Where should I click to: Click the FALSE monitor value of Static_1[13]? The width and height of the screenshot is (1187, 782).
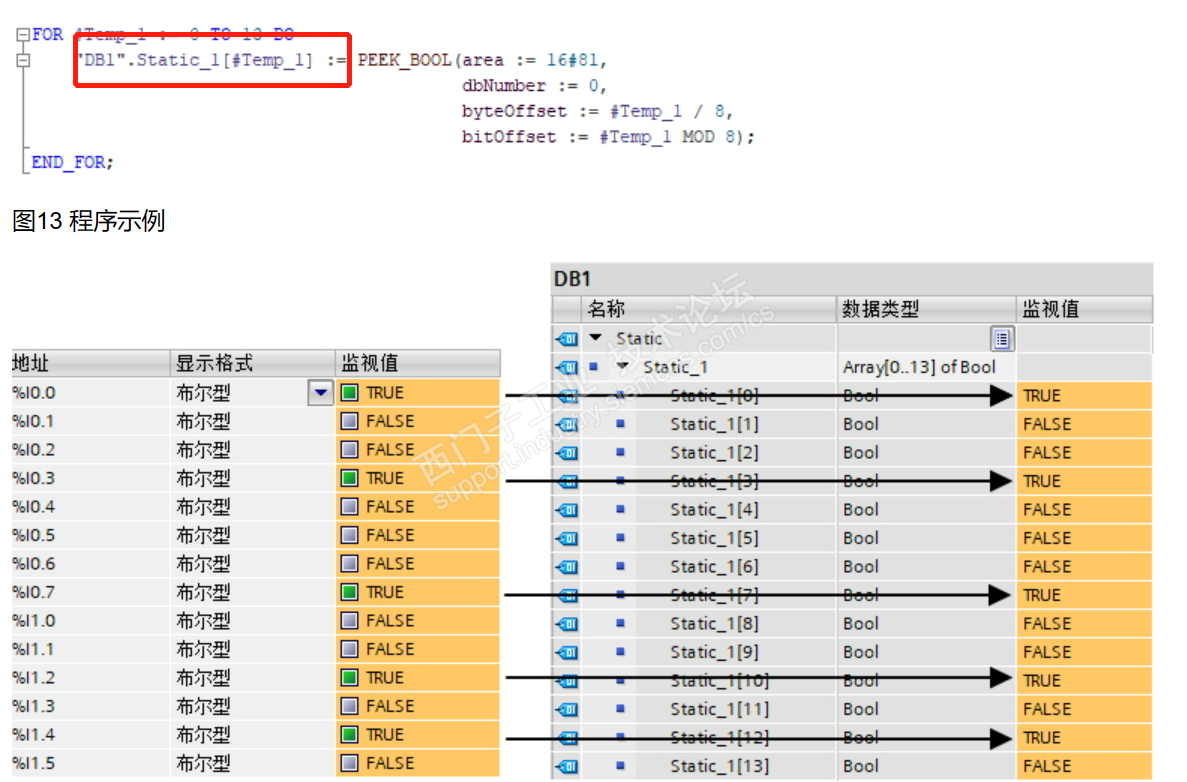pyautogui.click(x=1084, y=766)
